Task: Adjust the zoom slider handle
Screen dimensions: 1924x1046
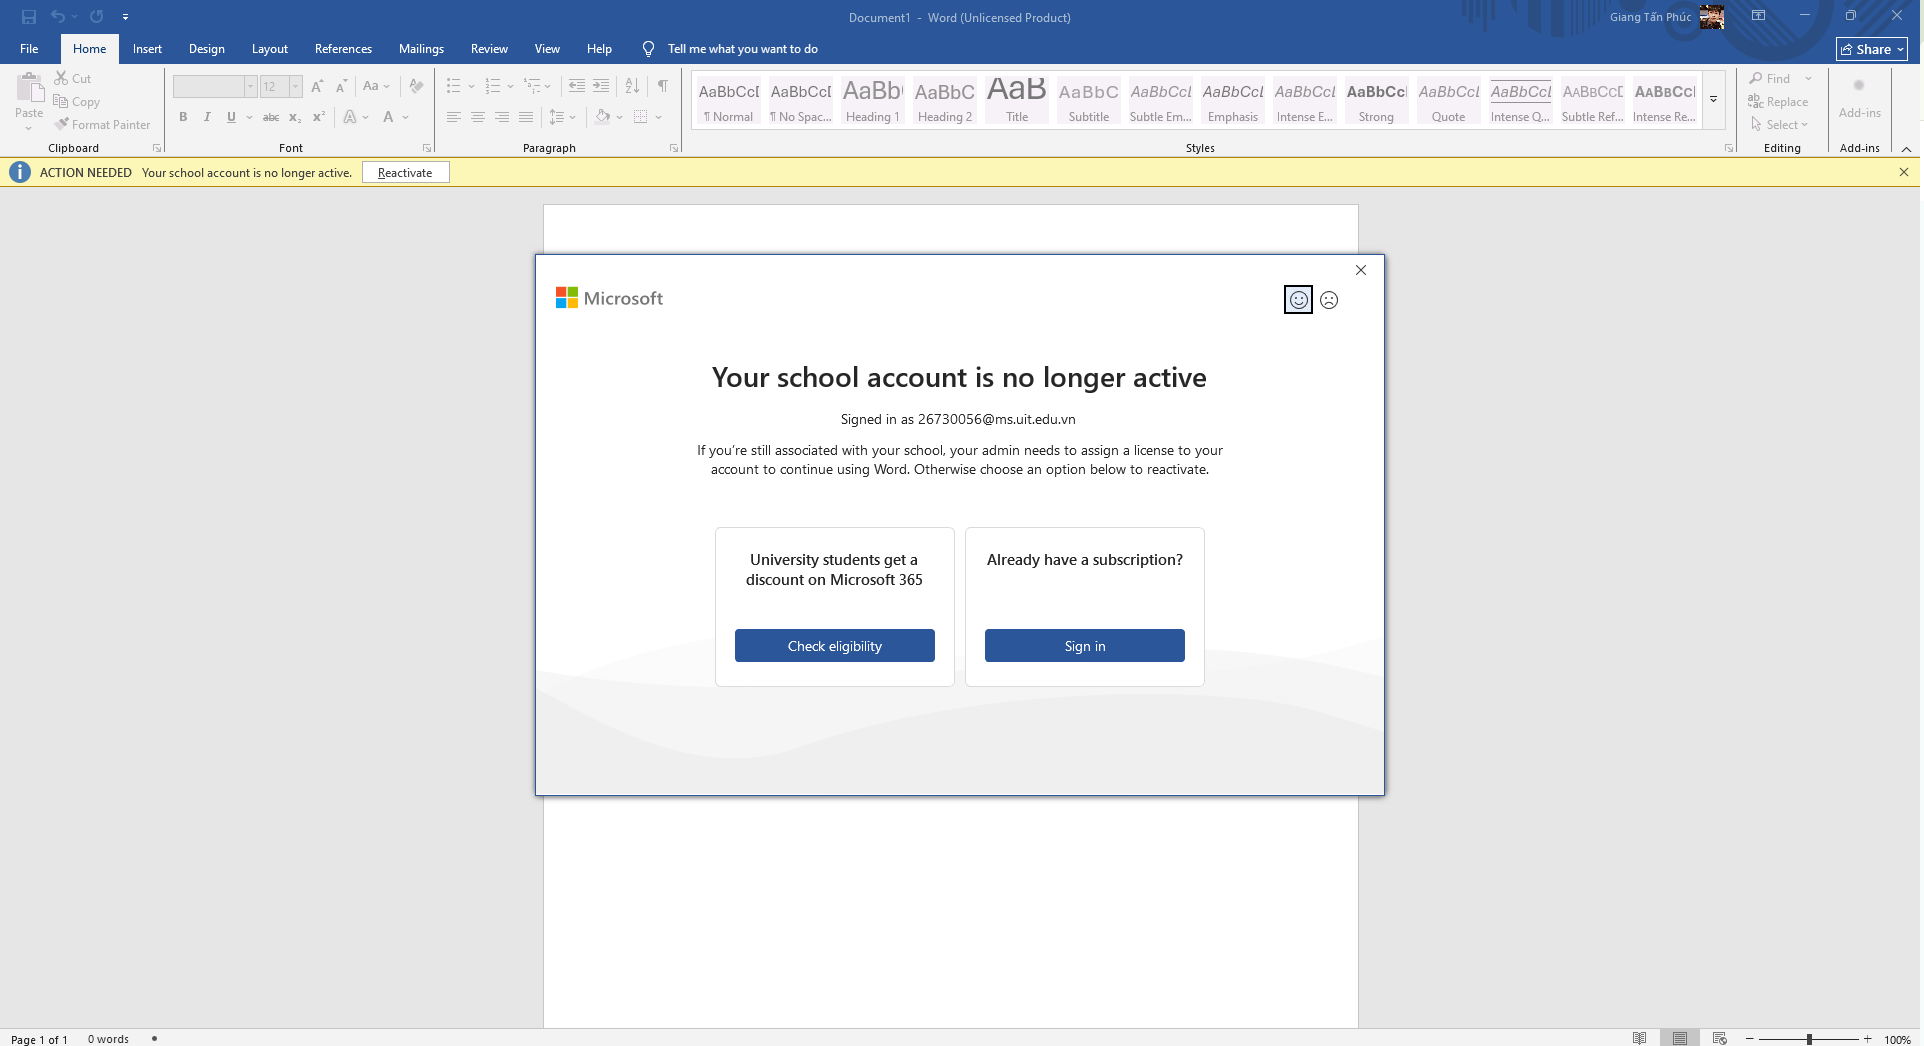Action: click(x=1809, y=1039)
